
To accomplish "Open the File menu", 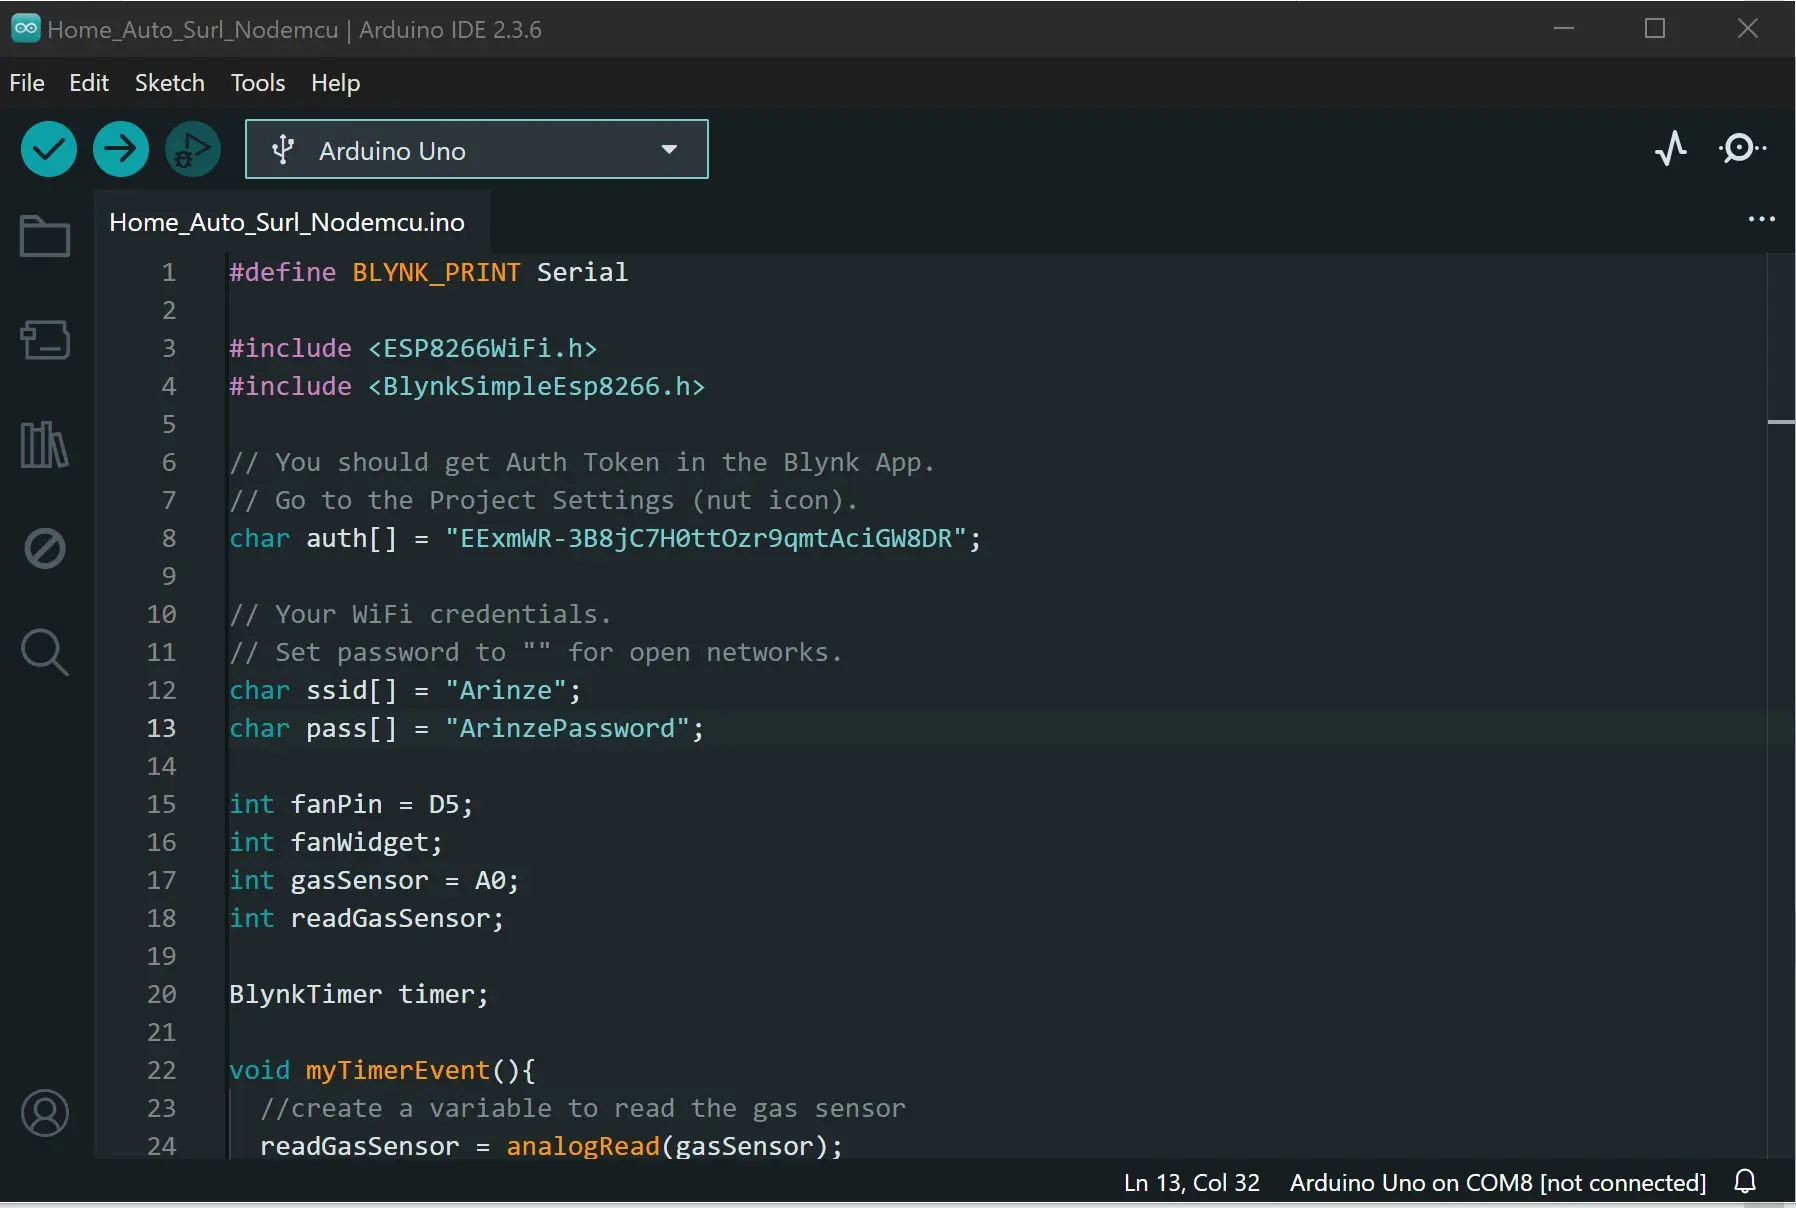I will click(x=27, y=83).
